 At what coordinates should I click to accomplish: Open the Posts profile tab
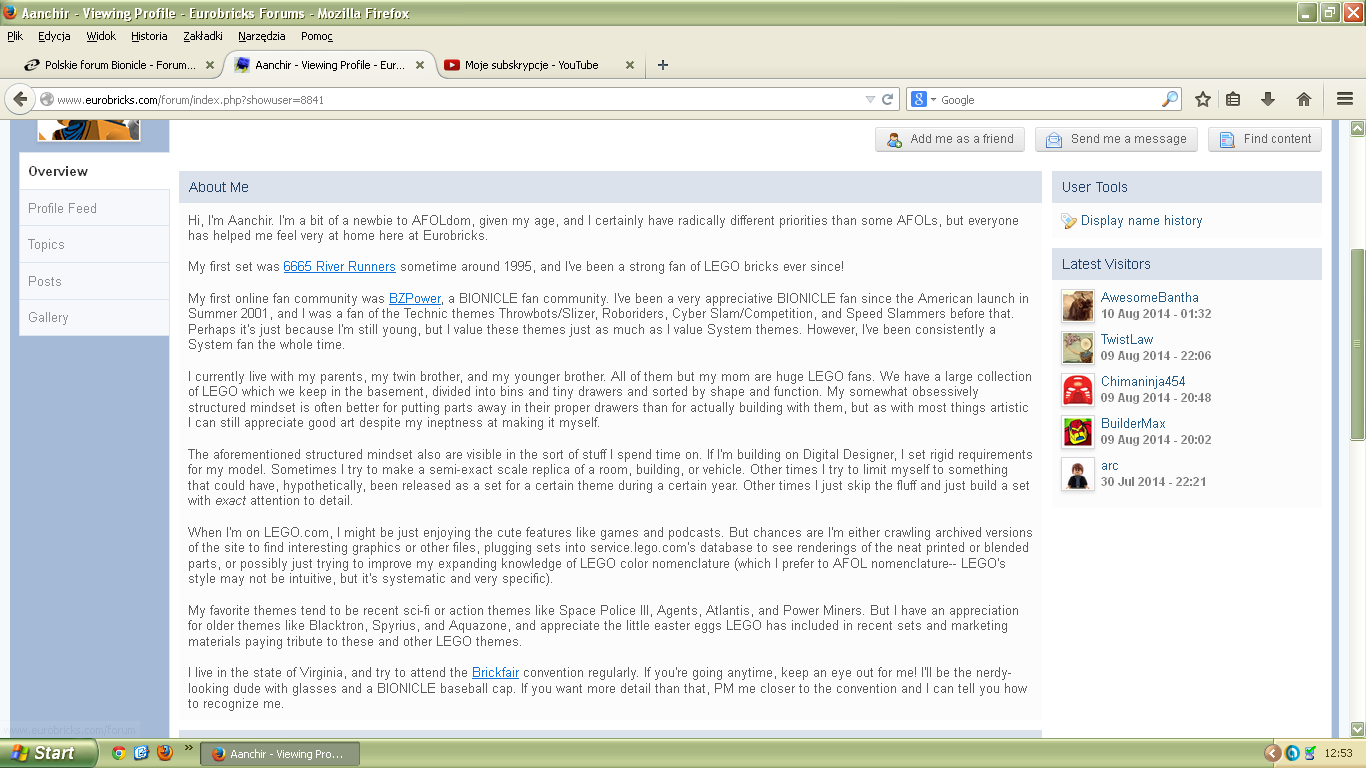tap(94, 281)
